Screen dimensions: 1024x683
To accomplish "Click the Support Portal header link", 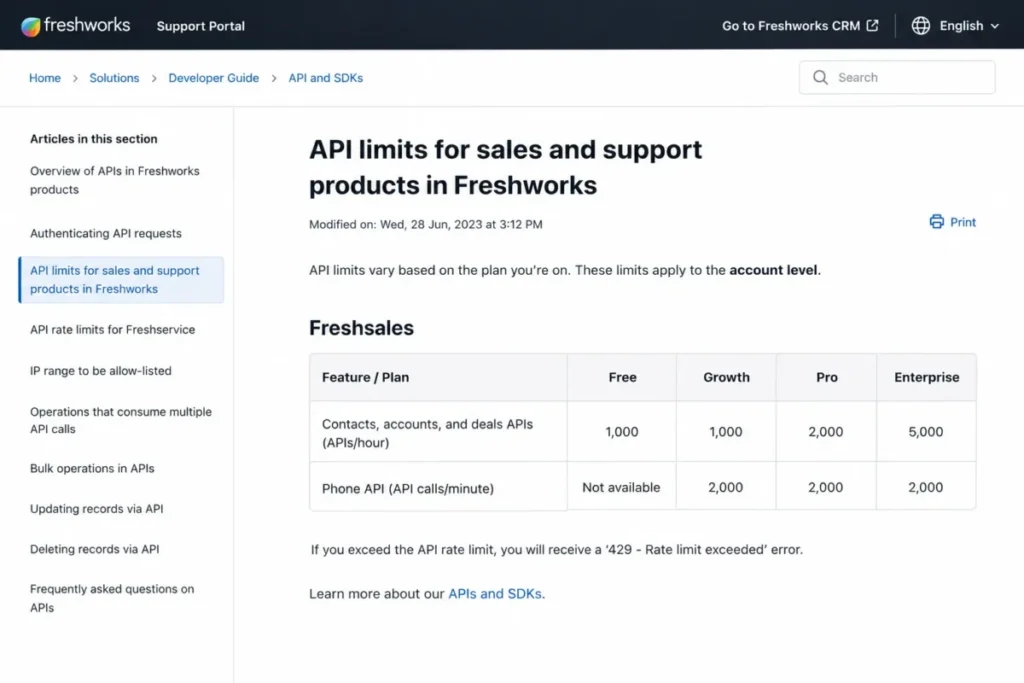I will (200, 26).
